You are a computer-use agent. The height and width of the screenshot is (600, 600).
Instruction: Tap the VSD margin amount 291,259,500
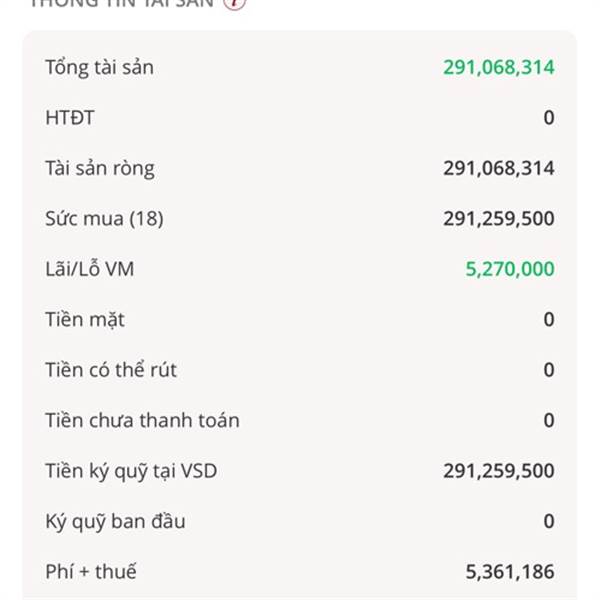[499, 471]
